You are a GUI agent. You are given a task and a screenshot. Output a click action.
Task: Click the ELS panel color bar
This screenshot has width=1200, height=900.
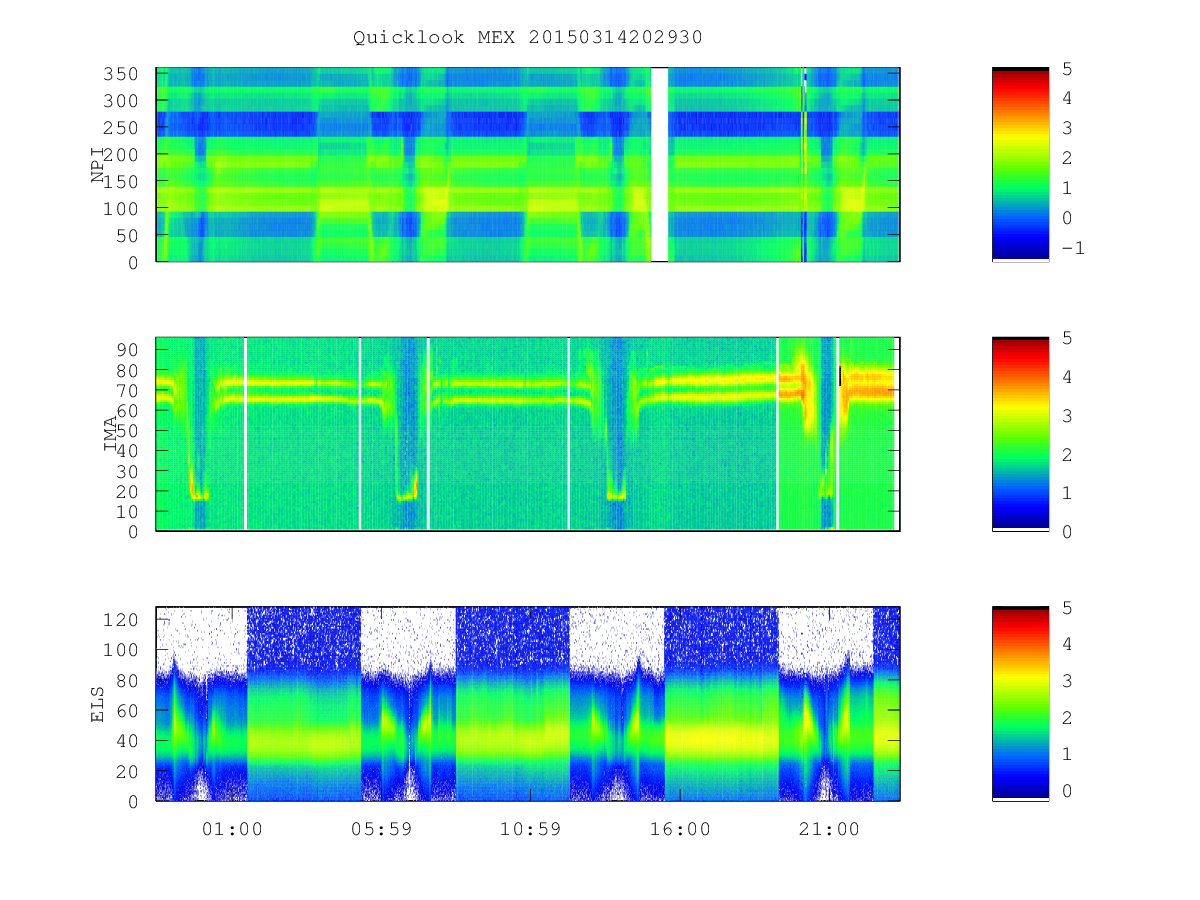tap(1020, 703)
